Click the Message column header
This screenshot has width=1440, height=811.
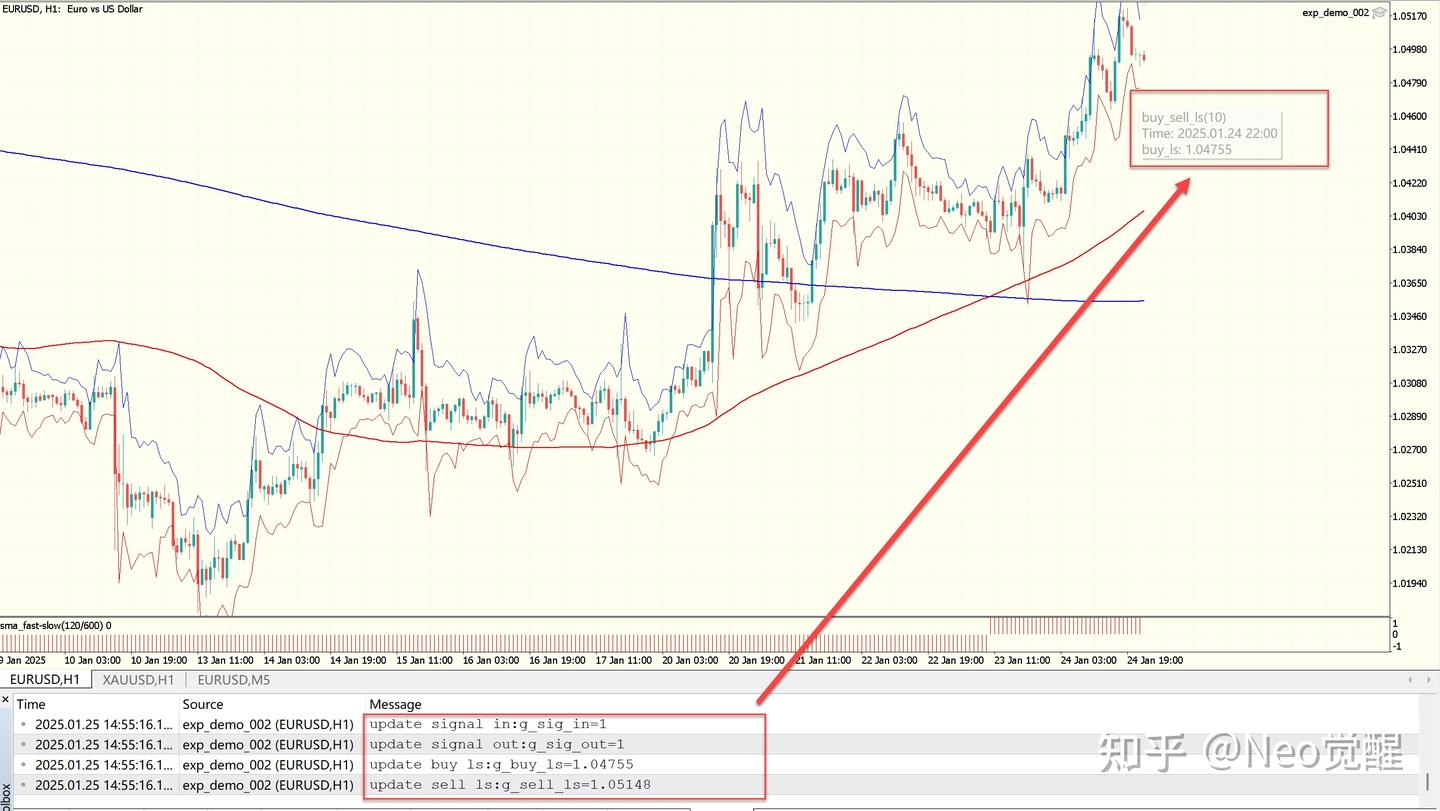(396, 704)
